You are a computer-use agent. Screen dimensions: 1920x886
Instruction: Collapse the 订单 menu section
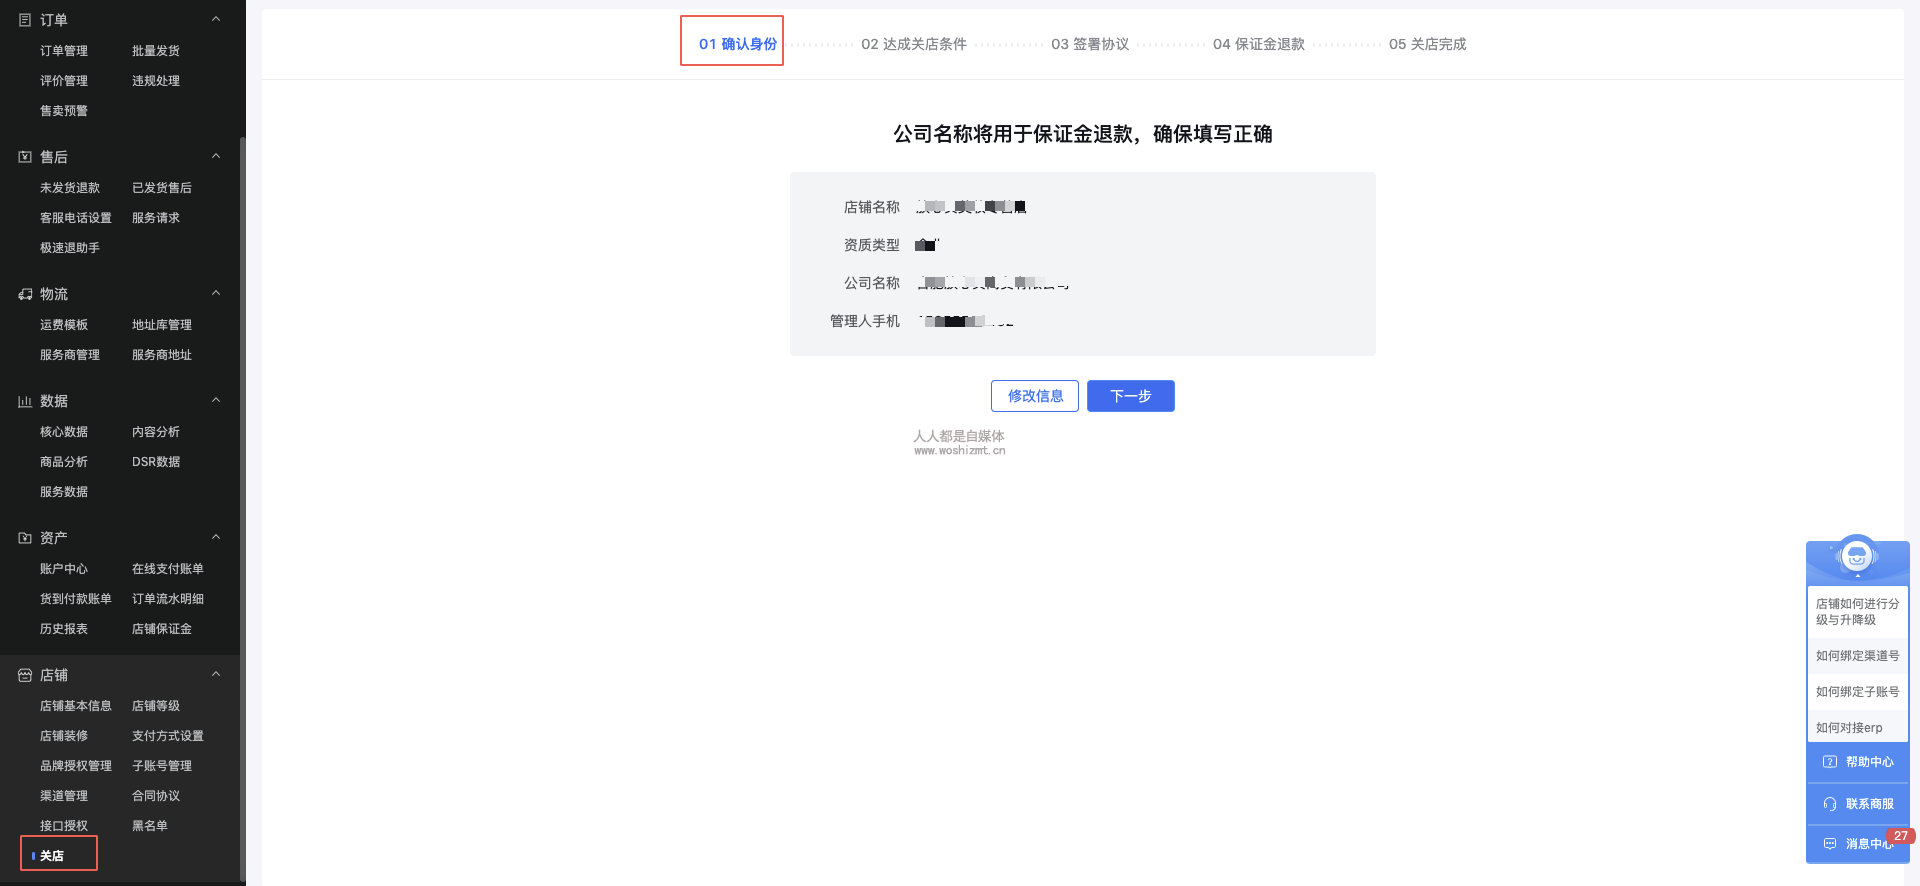coord(216,19)
